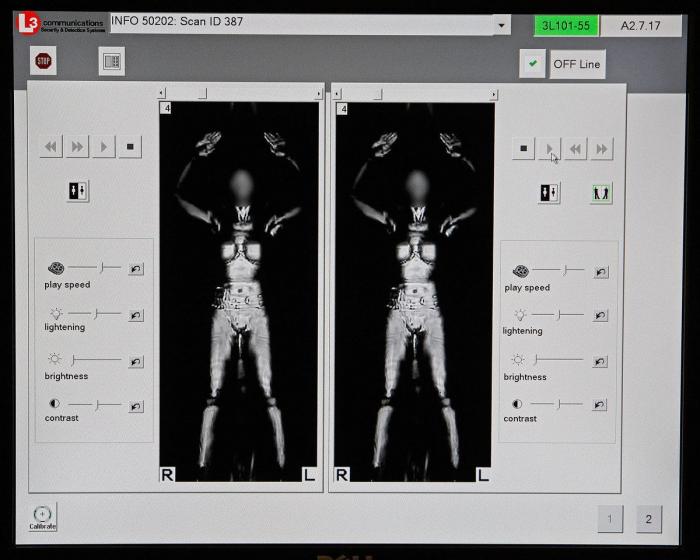700x560 pixels.
Task: Click the layout grid icon beside STOP
Action: [x=112, y=61]
